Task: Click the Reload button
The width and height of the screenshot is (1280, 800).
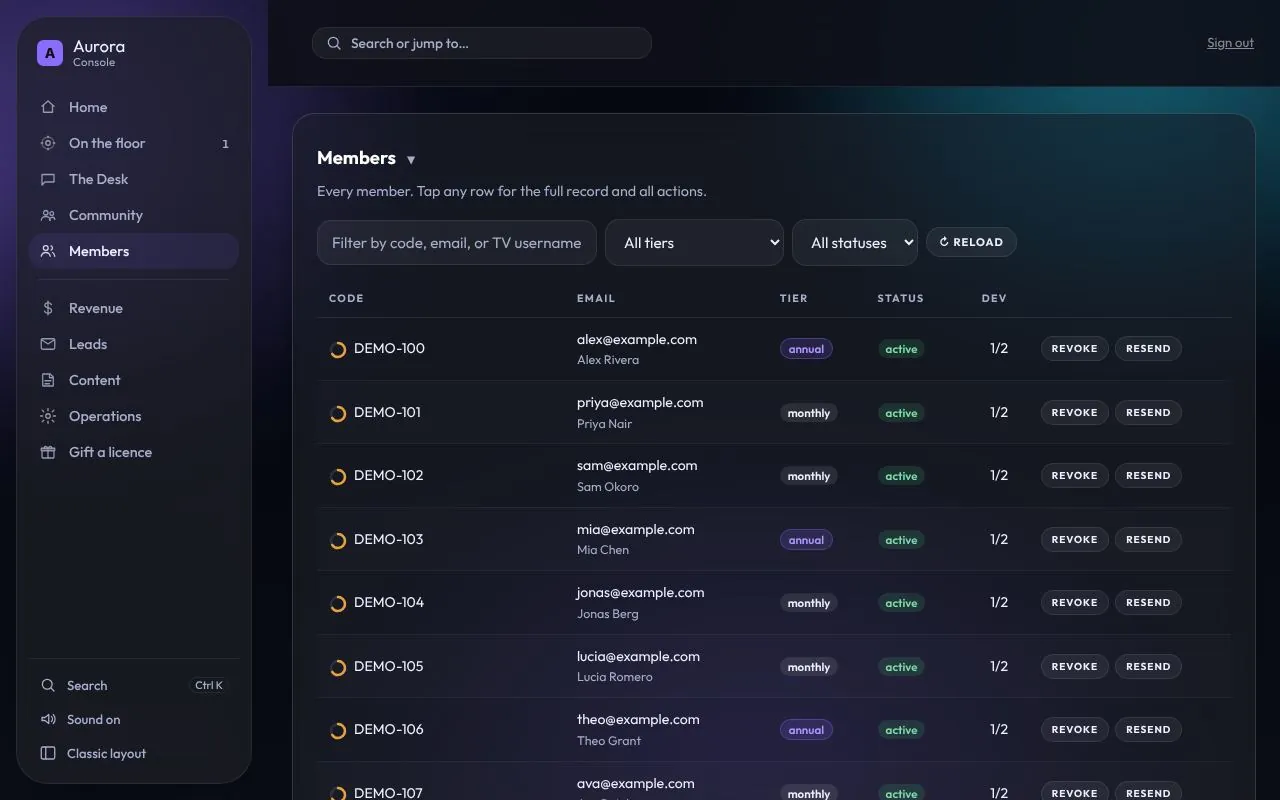Action: point(971,242)
